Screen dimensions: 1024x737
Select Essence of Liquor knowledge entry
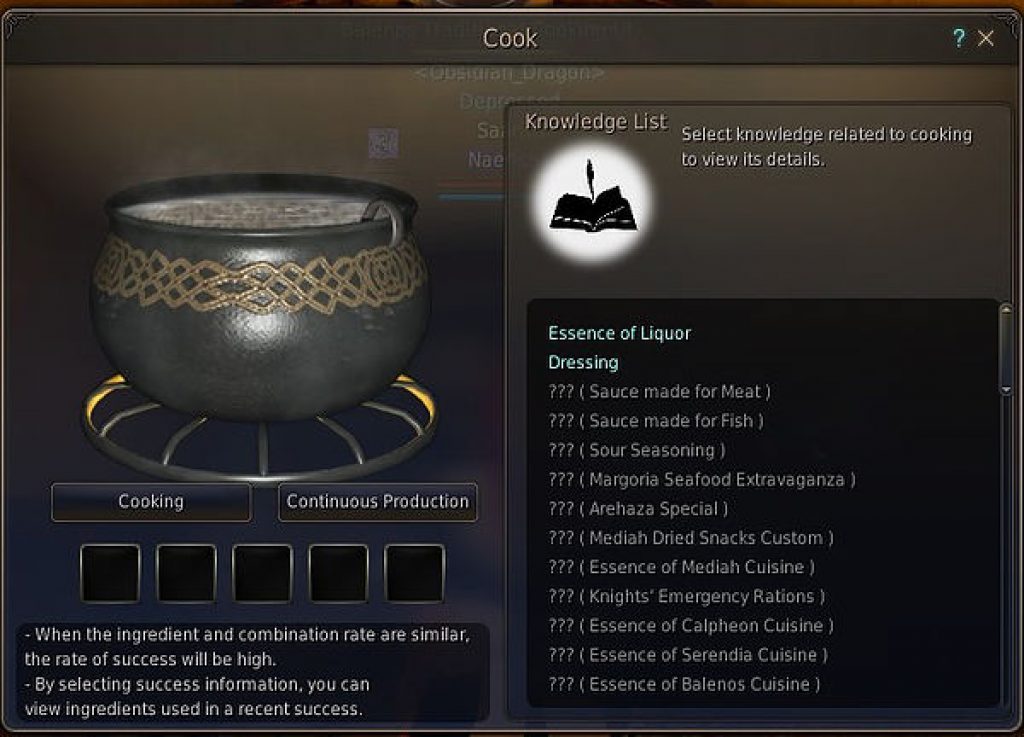tap(619, 334)
